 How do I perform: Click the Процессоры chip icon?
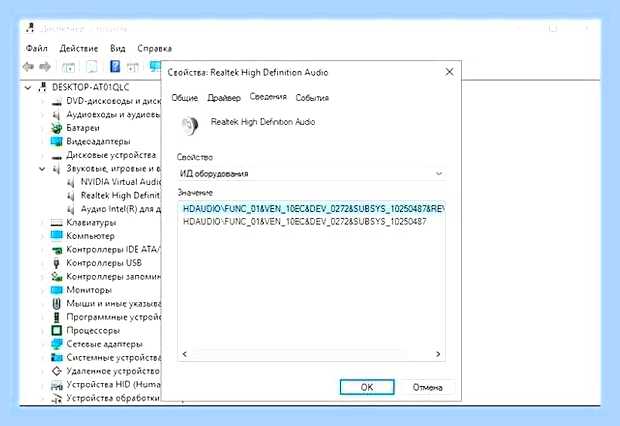pyautogui.click(x=57, y=330)
